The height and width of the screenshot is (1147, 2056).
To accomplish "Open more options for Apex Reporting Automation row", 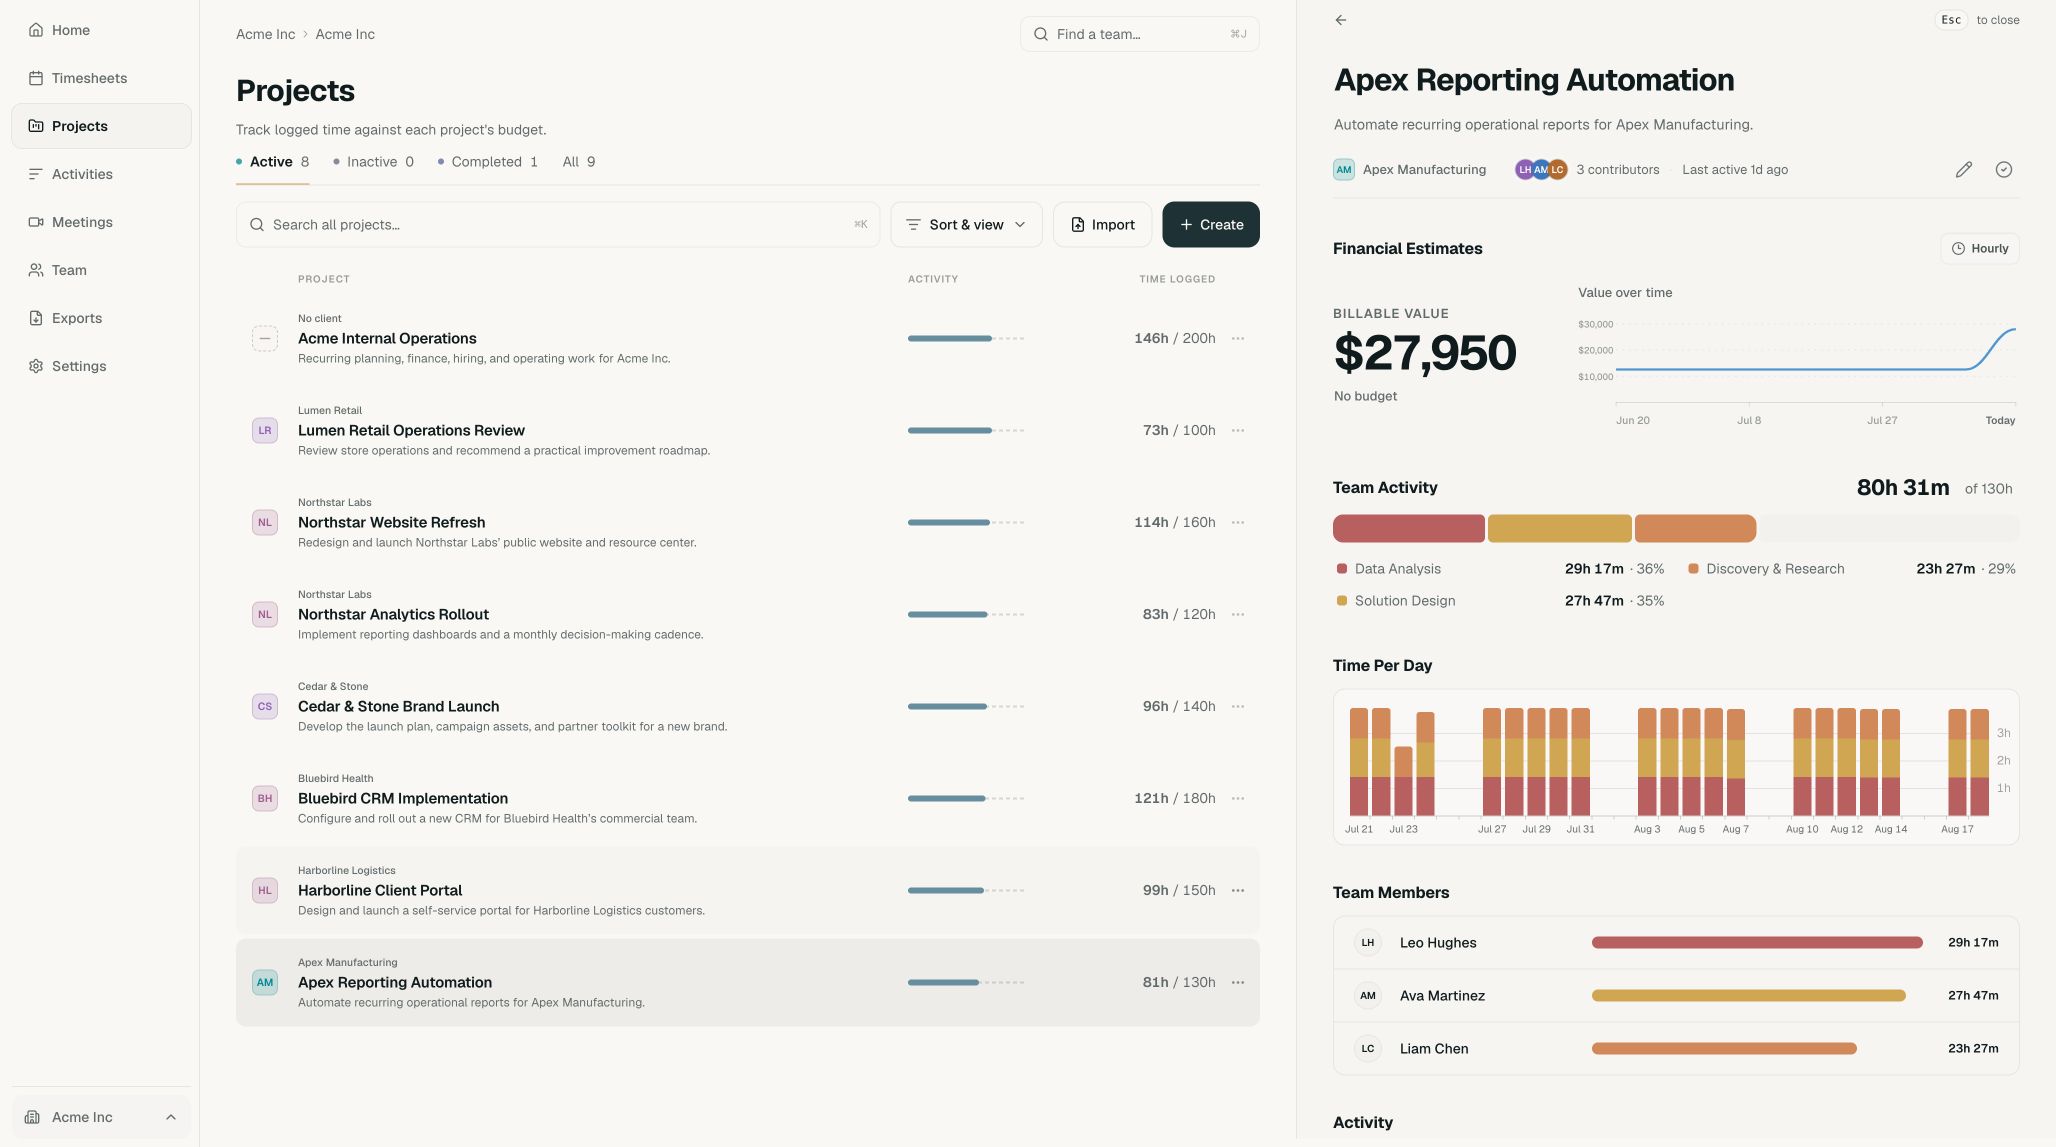I will click(x=1238, y=982).
